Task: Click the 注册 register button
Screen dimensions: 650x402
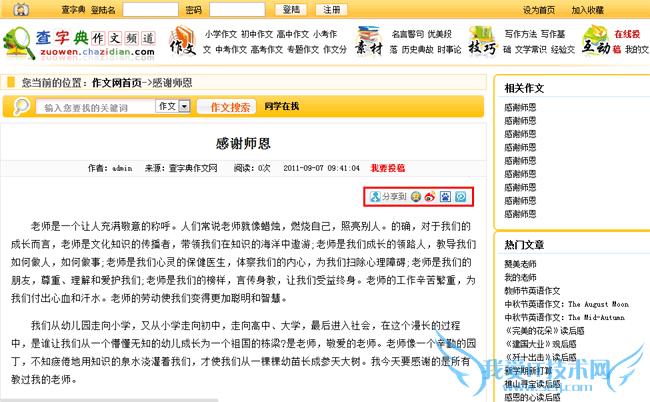Action: tap(332, 10)
